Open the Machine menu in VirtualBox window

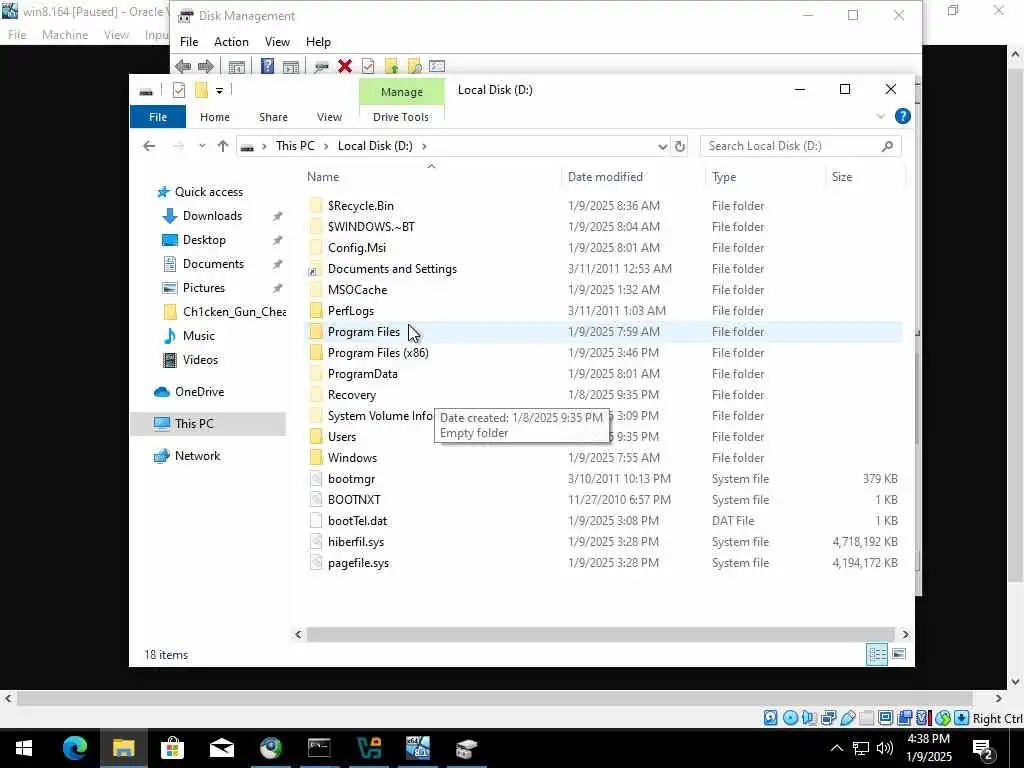(x=65, y=35)
